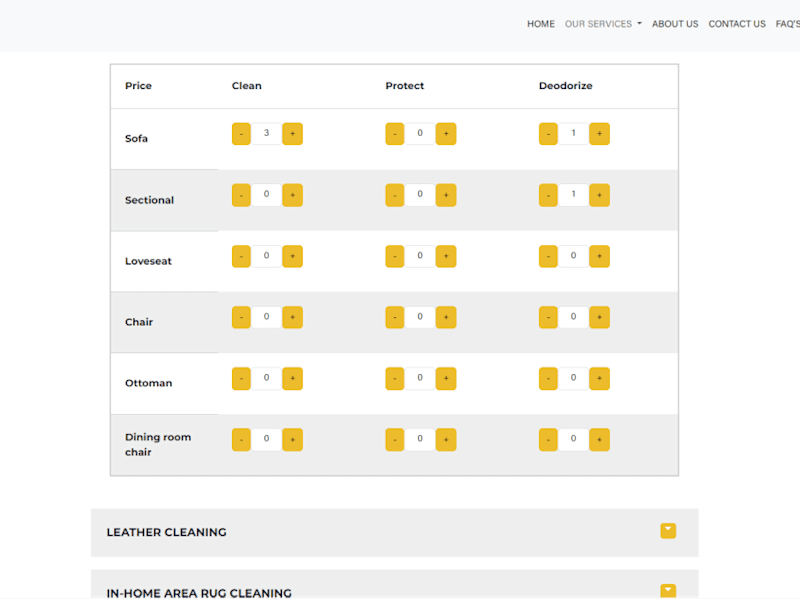Open the Our Services dropdown menu
Screen dimensions: 800x600
(x=603, y=24)
